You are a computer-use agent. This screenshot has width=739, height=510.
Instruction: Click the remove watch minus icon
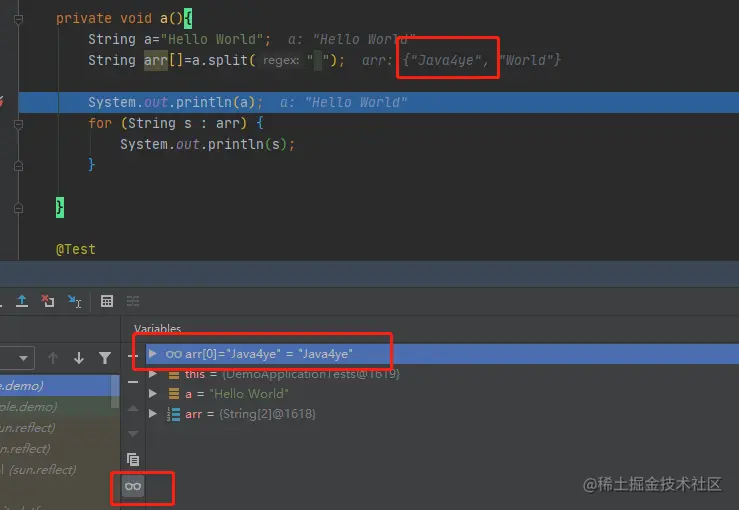(133, 382)
